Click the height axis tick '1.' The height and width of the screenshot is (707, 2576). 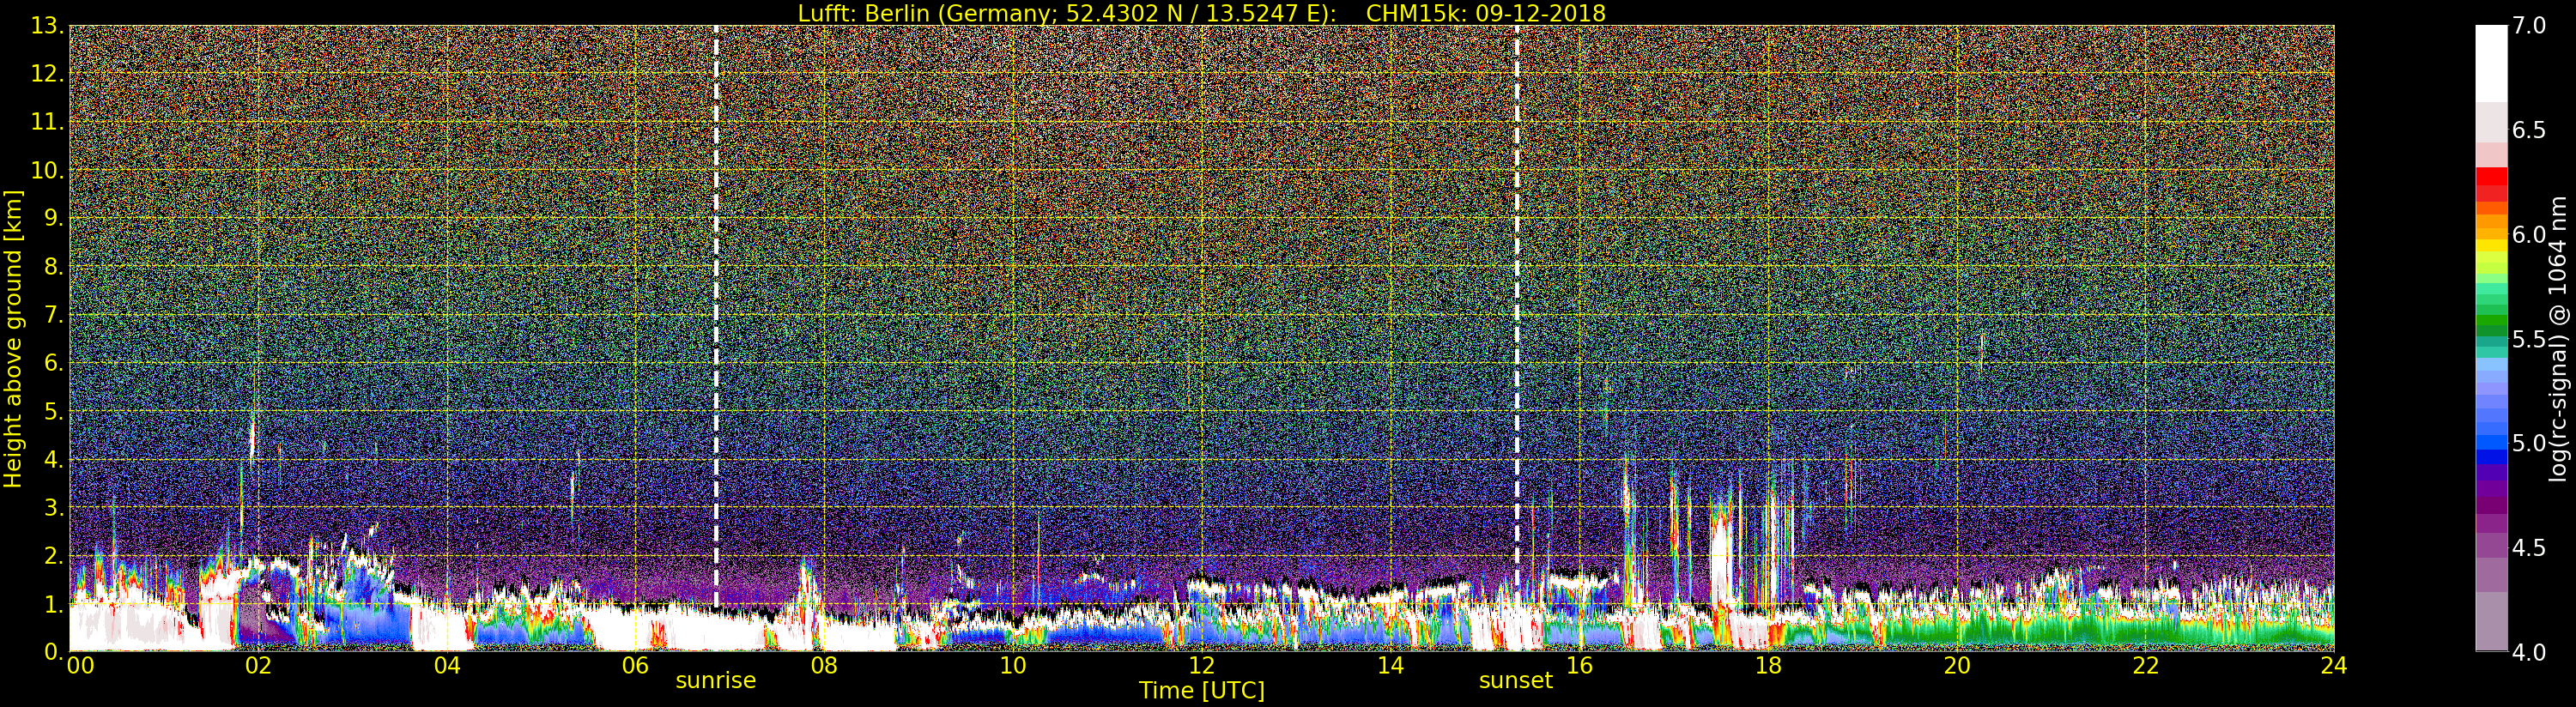coord(54,604)
